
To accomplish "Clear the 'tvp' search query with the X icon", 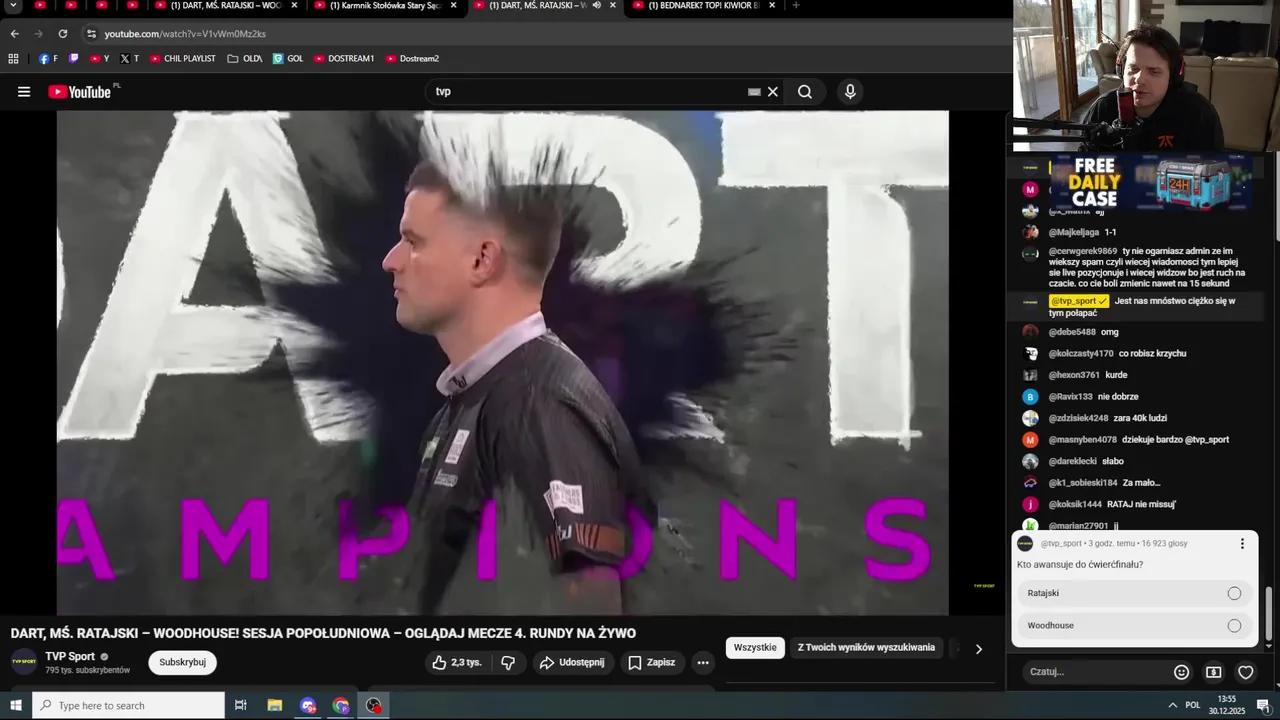I will click(772, 91).
